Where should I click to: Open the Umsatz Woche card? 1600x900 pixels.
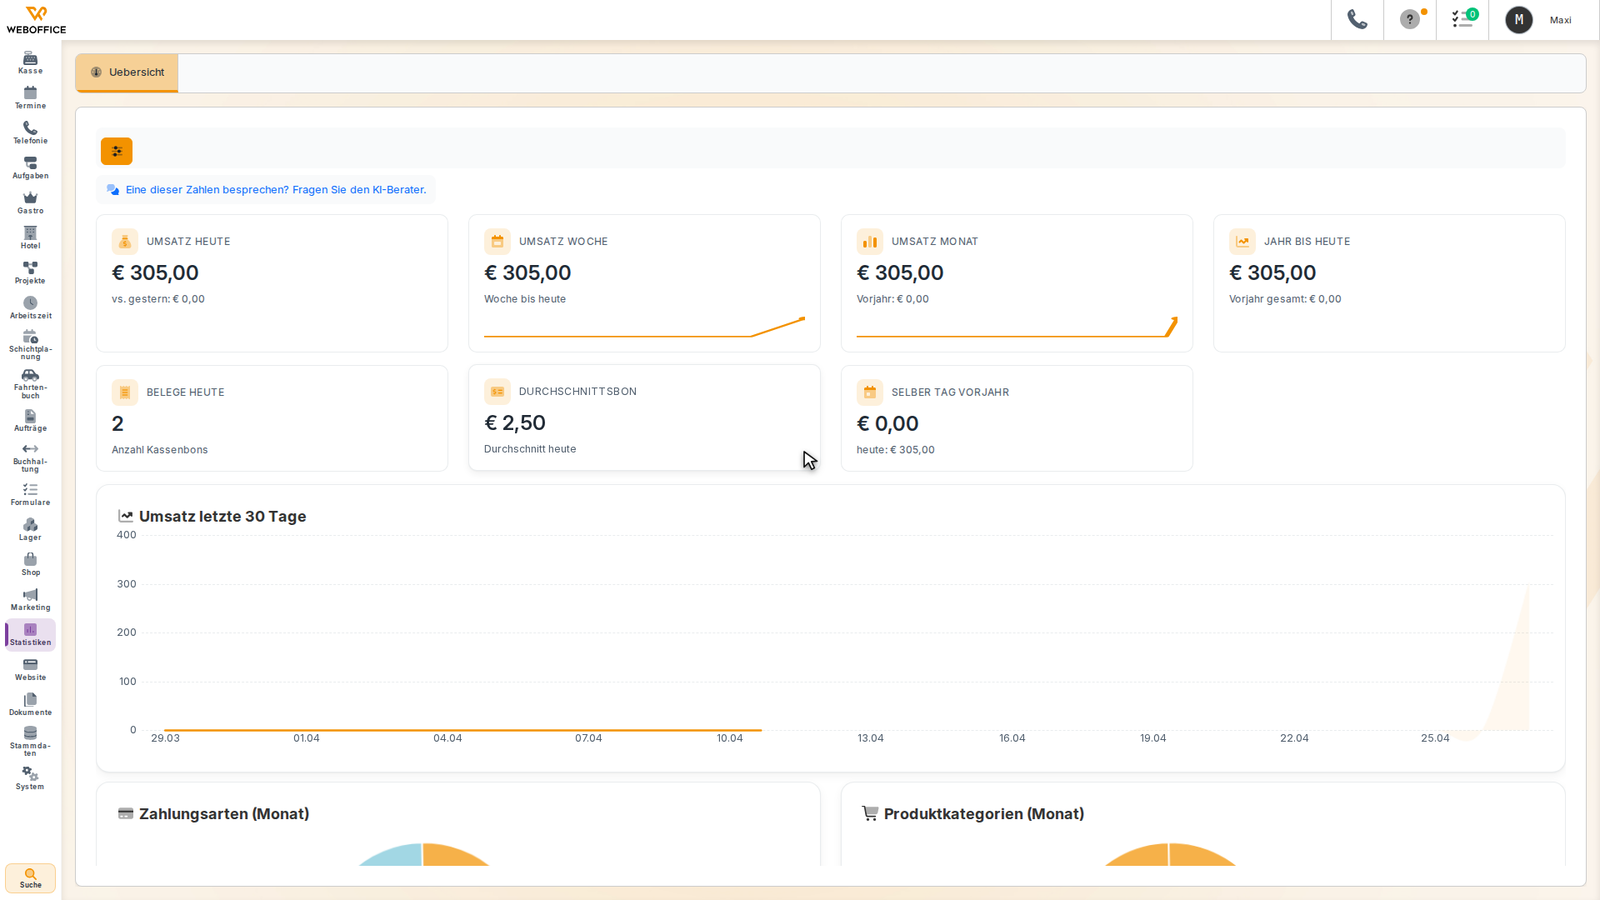click(x=644, y=283)
